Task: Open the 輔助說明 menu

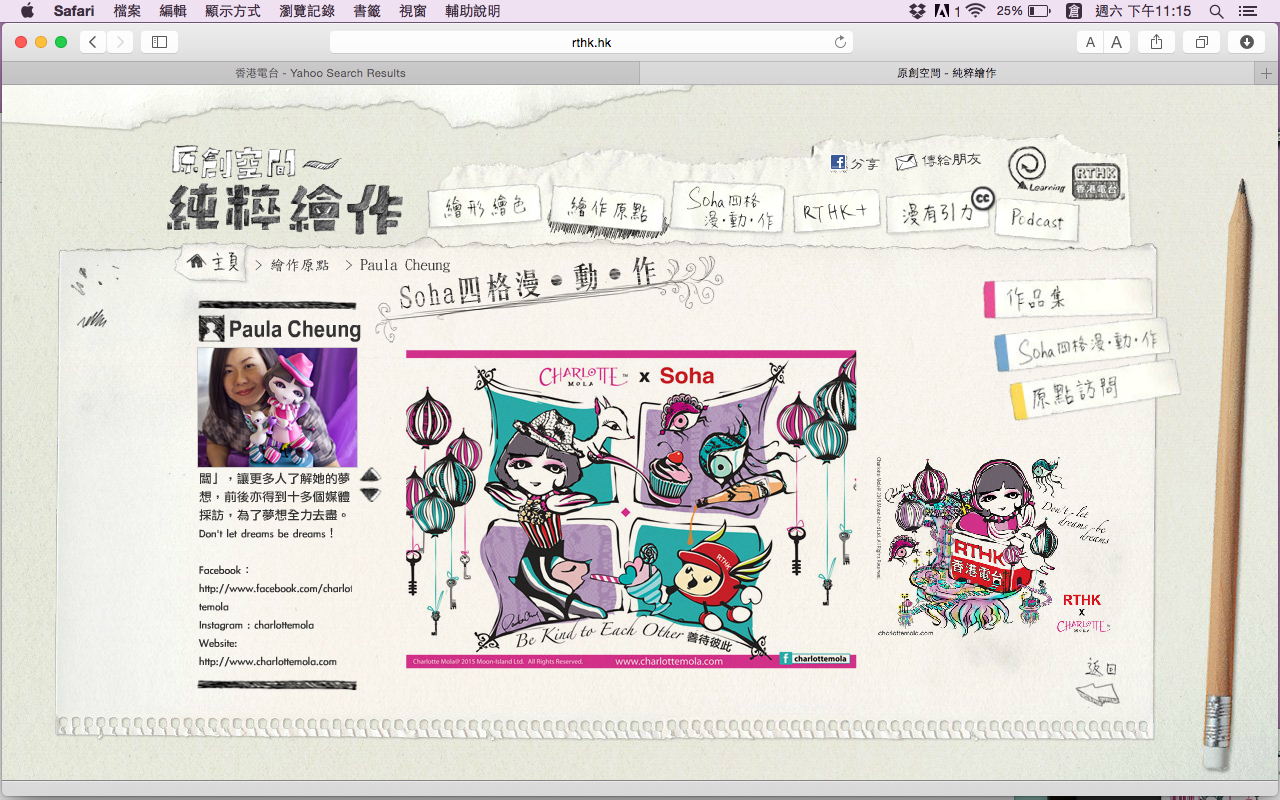Action: (473, 11)
